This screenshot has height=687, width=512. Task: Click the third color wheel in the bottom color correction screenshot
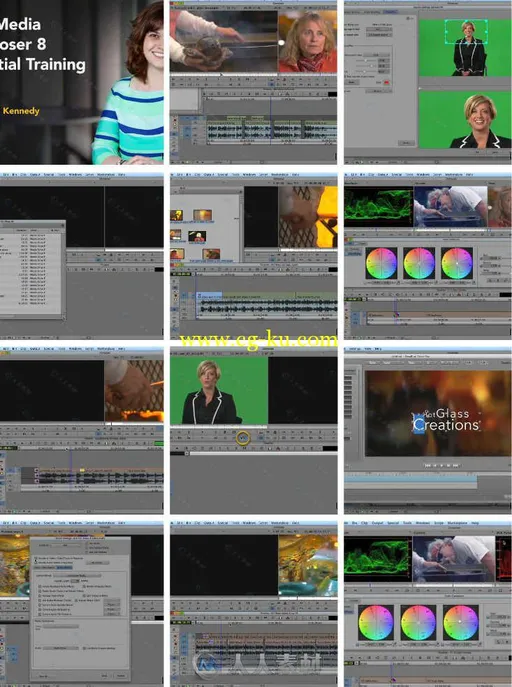click(x=460, y=622)
